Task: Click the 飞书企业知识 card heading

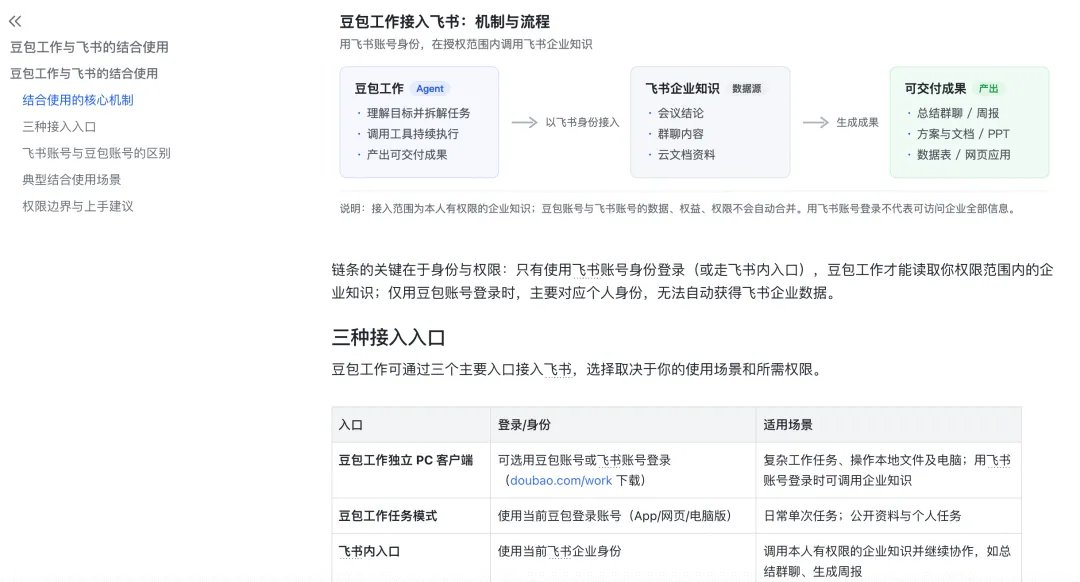Action: click(682, 89)
